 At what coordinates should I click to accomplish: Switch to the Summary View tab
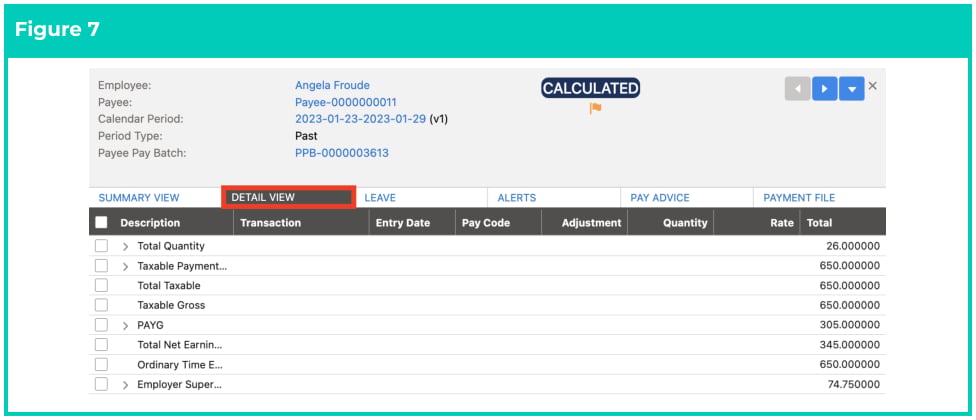tap(139, 198)
